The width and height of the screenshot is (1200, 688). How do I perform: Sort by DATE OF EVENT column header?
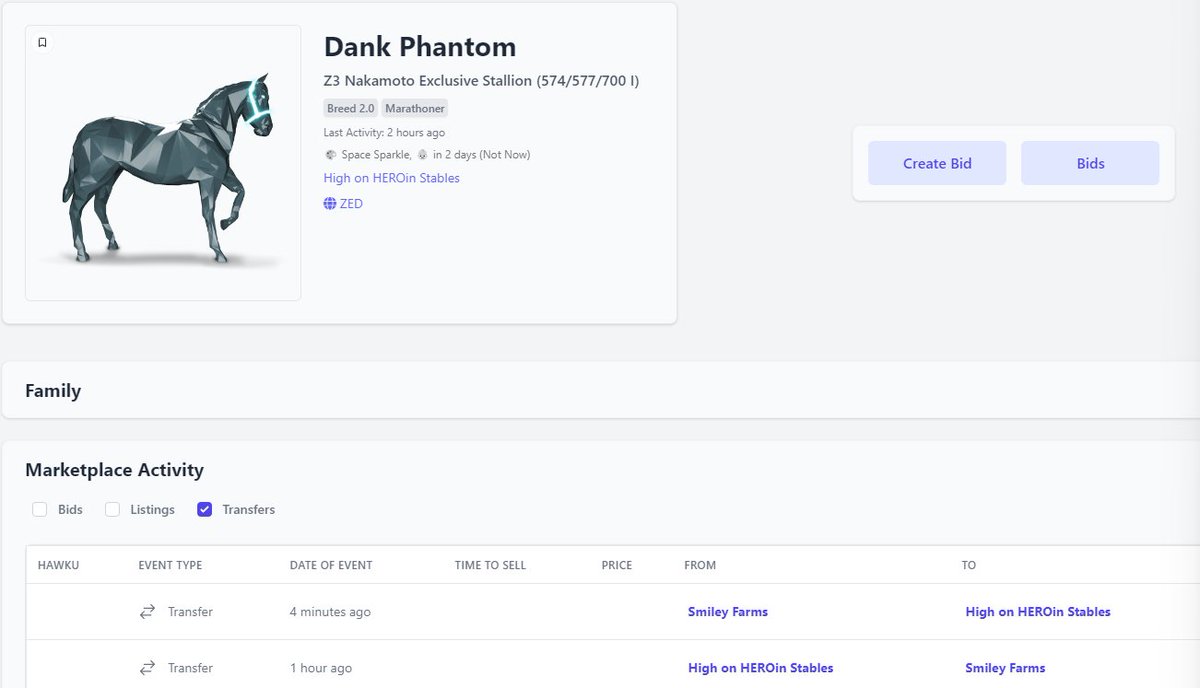pyautogui.click(x=331, y=565)
